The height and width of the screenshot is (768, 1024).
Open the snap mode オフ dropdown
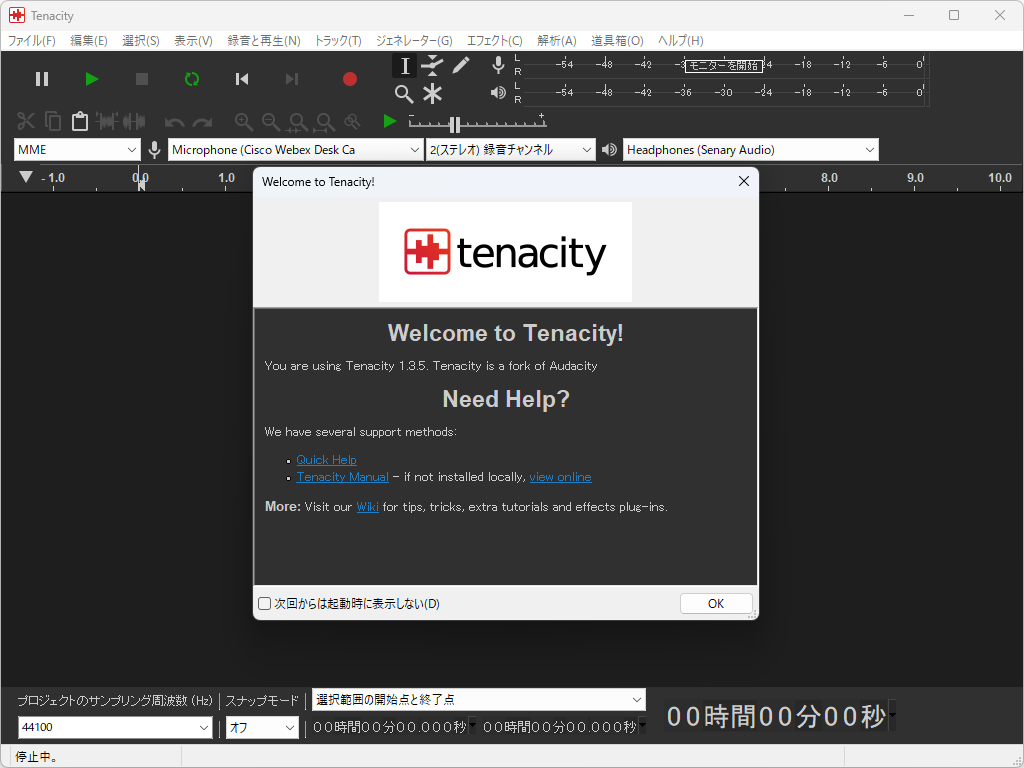262,727
